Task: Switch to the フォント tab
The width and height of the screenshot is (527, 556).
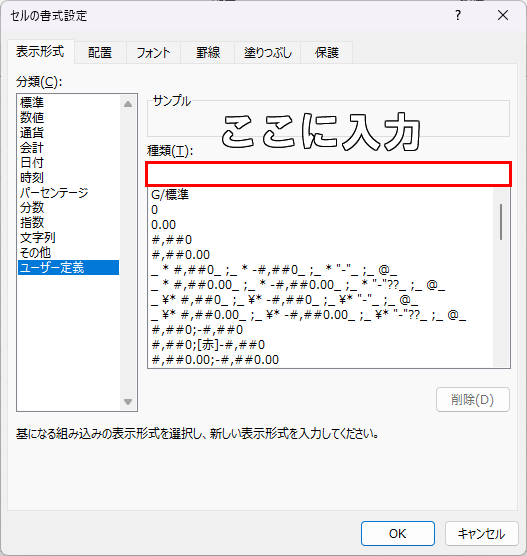Action: [154, 53]
